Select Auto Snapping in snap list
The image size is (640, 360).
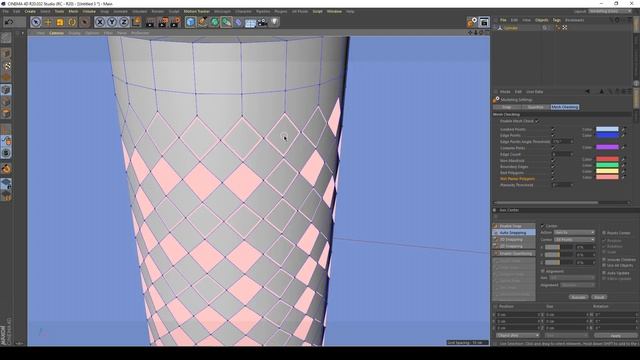click(514, 233)
